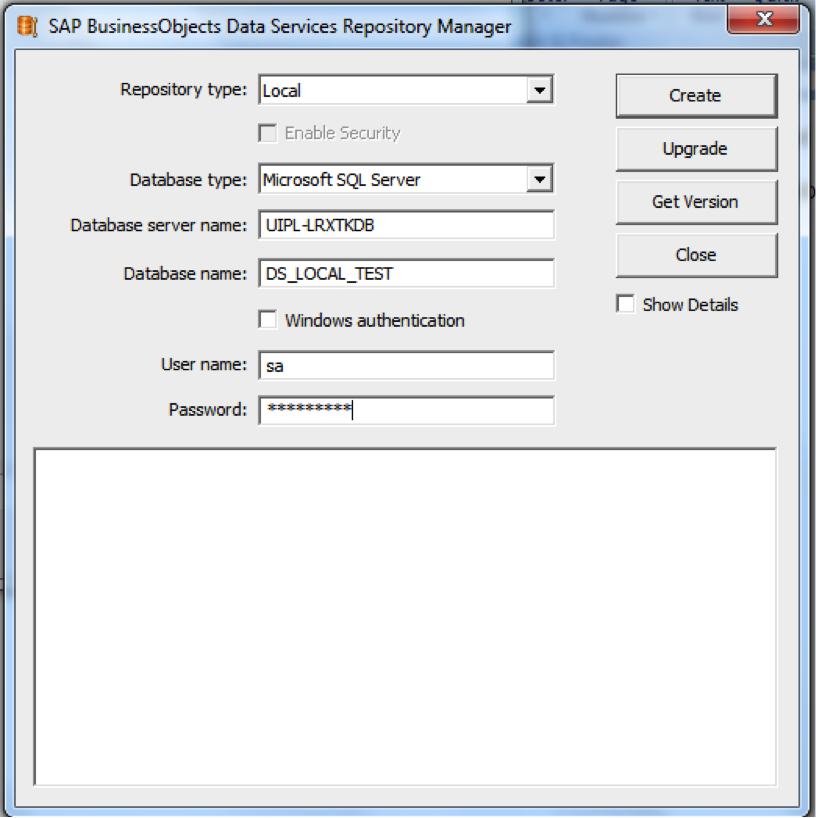Click the Create button

click(696, 95)
